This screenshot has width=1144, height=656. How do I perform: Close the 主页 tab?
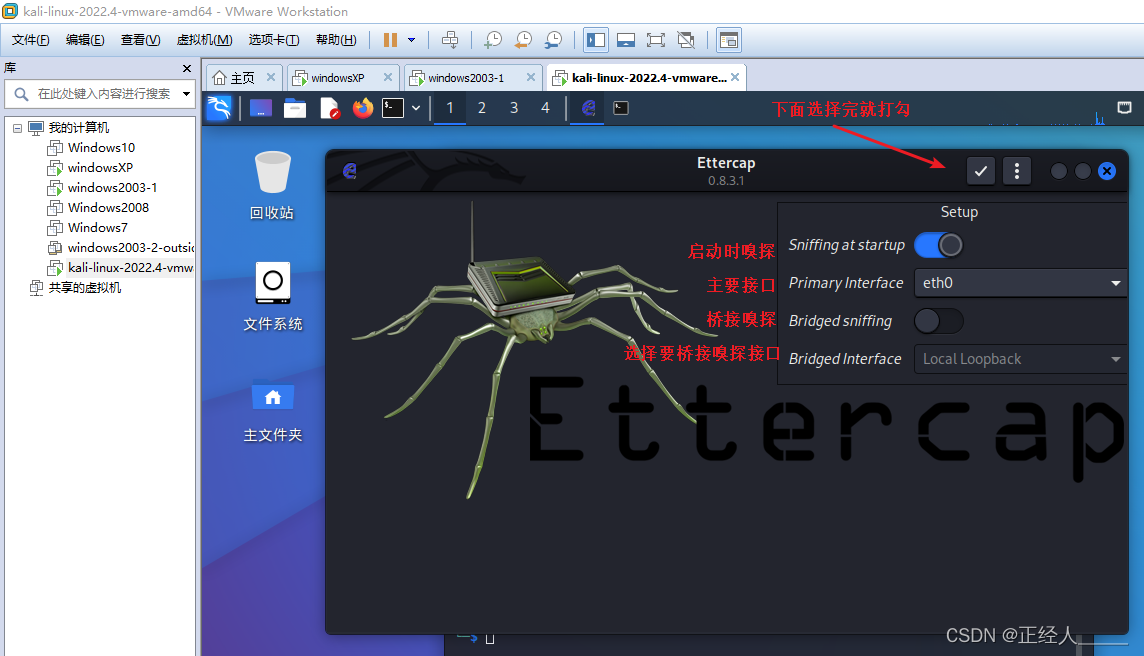(x=271, y=77)
